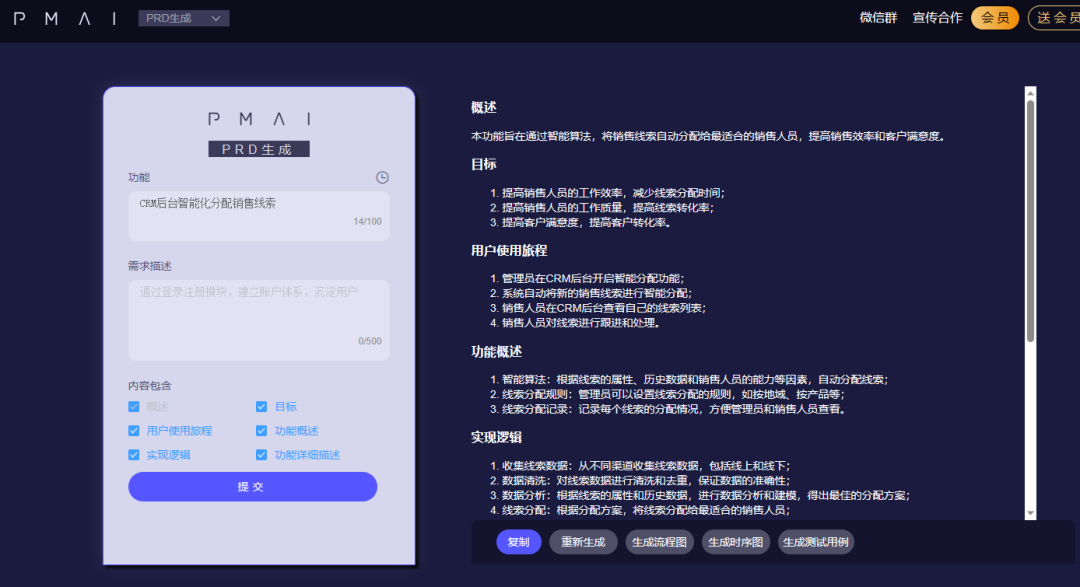
Task: Open the PRD生成 mode dropdown
Action: click(183, 17)
